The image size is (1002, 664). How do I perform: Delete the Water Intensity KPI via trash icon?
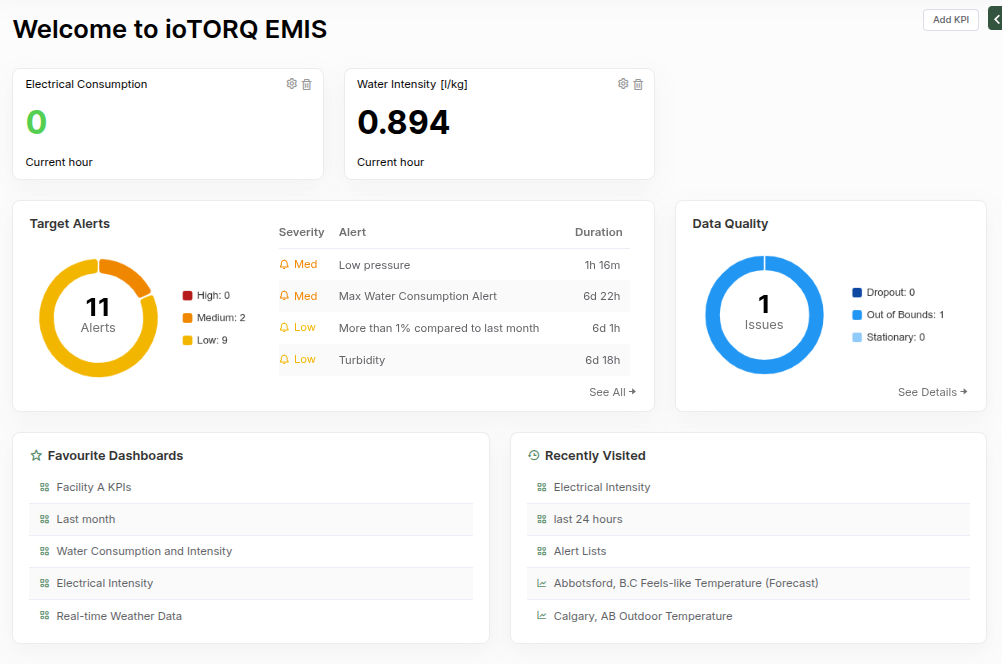tap(638, 84)
